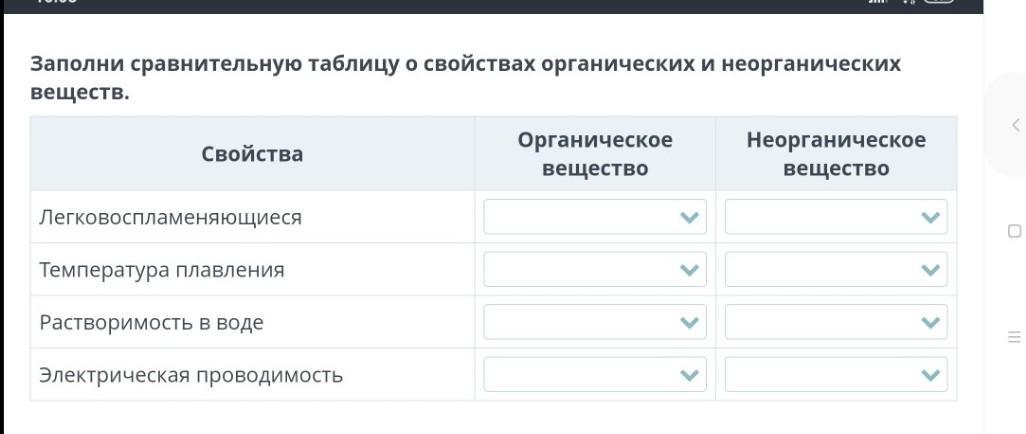Select inorganic Растворимость в воде dropdown
The width and height of the screenshot is (1026, 434).
836,322
